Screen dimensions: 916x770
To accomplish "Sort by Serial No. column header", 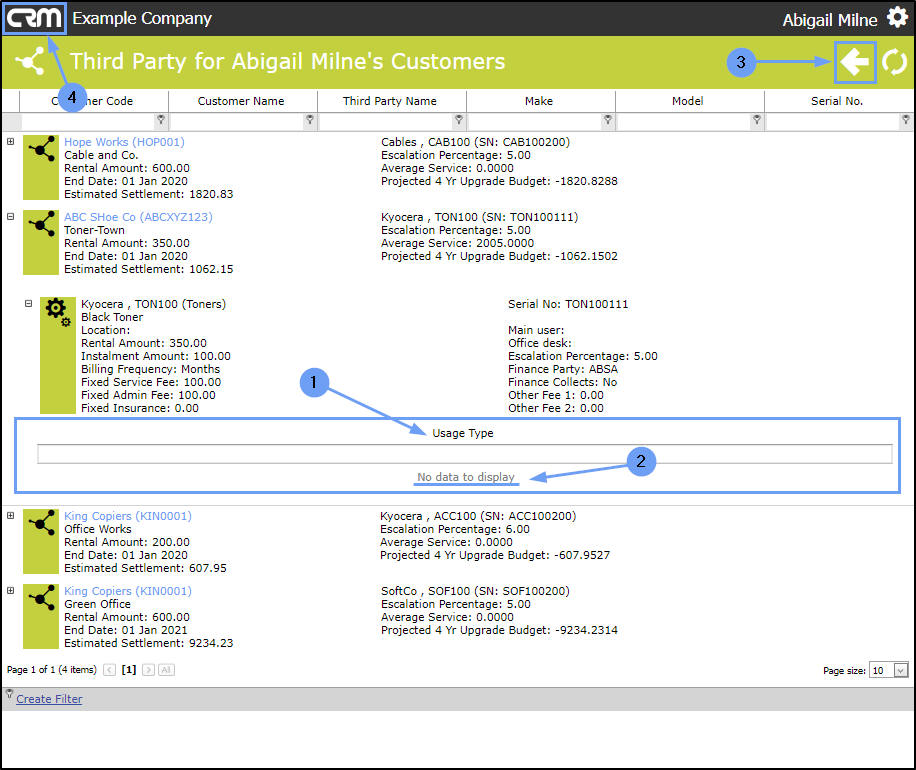I will click(838, 101).
